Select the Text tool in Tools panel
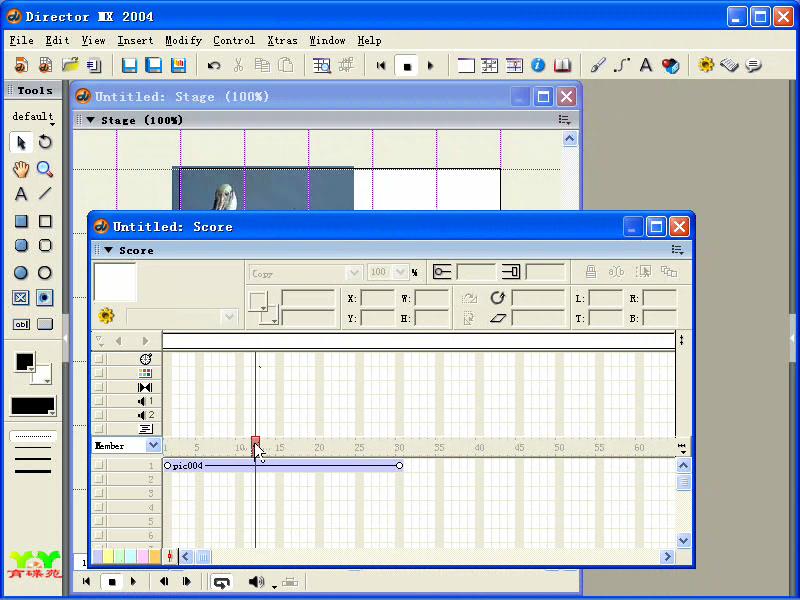This screenshot has height=600, width=800. click(21, 194)
